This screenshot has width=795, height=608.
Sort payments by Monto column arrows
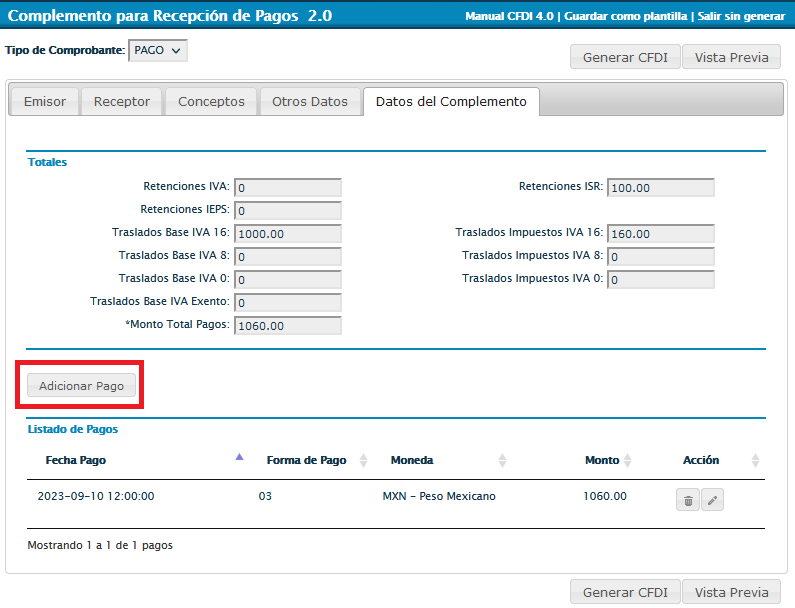point(627,460)
